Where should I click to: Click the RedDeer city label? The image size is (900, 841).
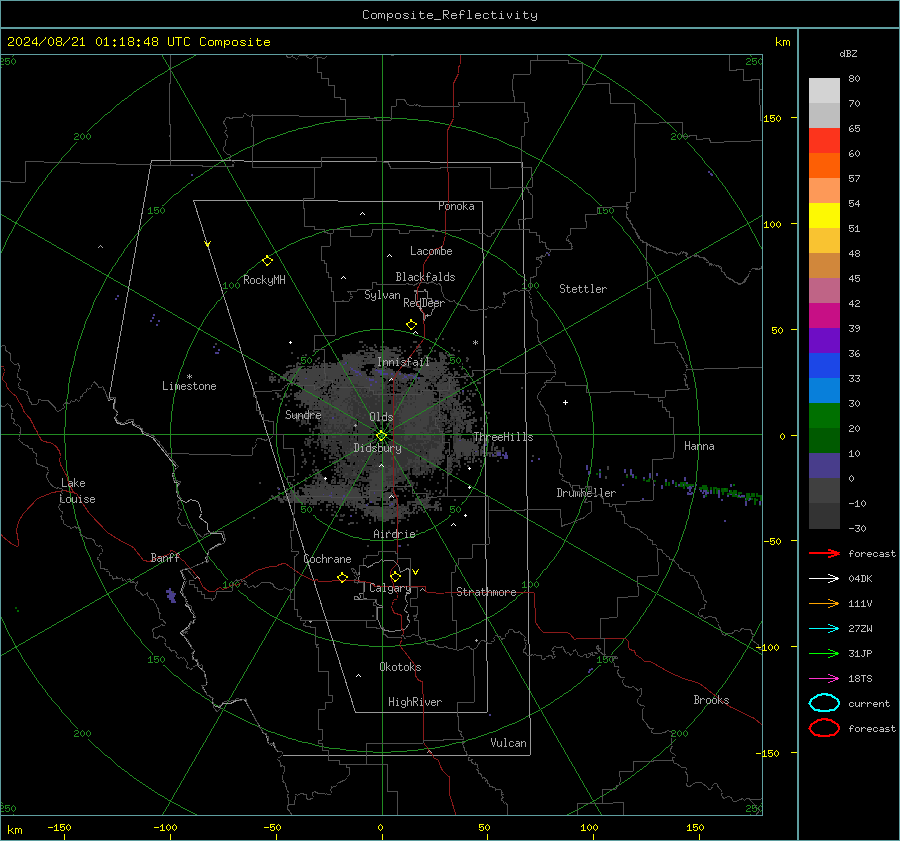pos(424,303)
